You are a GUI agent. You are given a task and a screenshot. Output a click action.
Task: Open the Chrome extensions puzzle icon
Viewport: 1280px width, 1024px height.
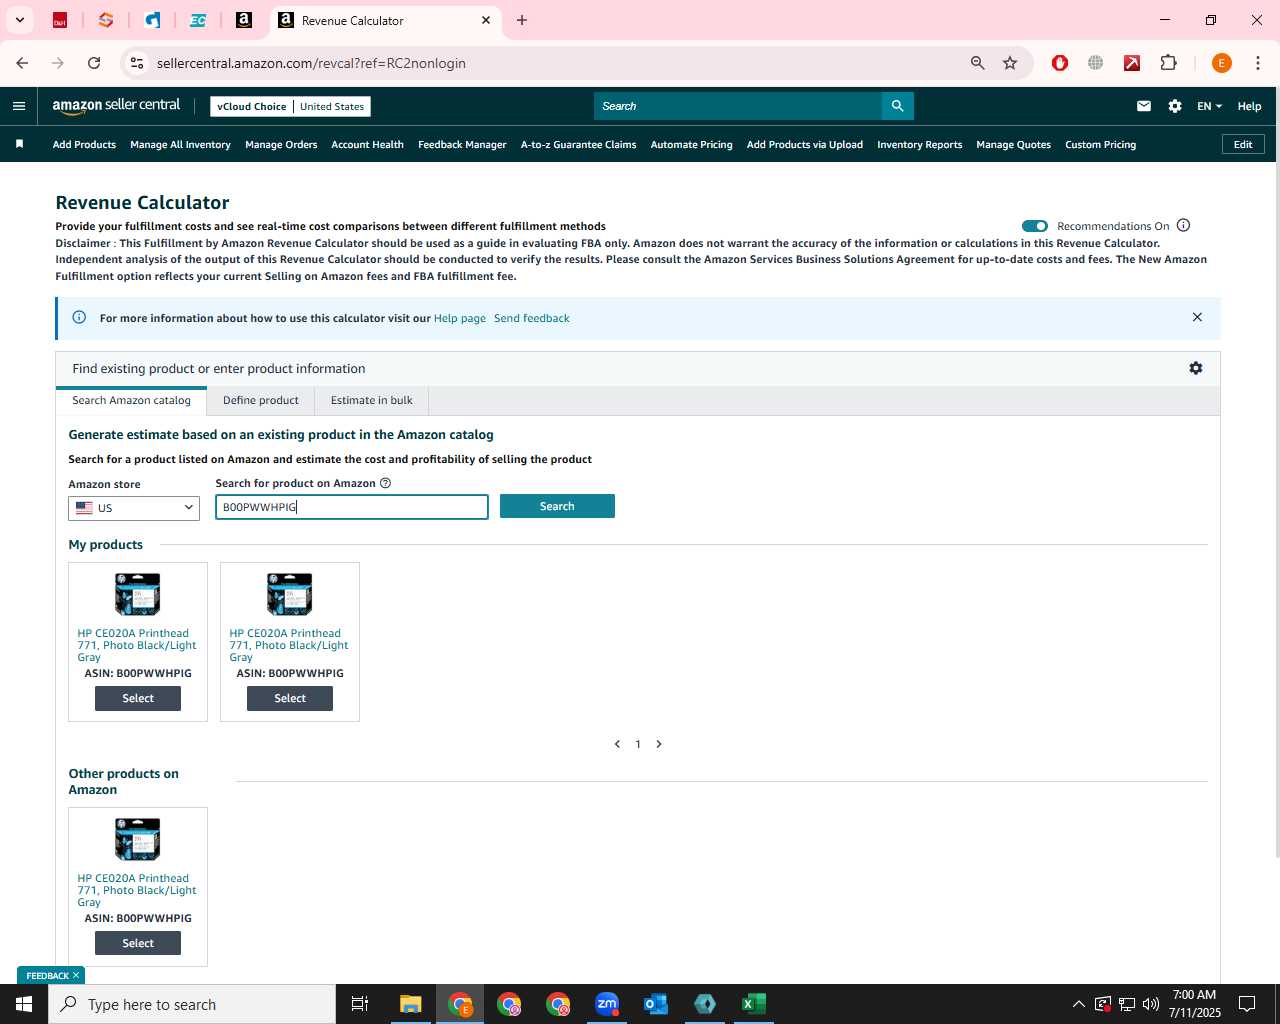[x=1168, y=63]
